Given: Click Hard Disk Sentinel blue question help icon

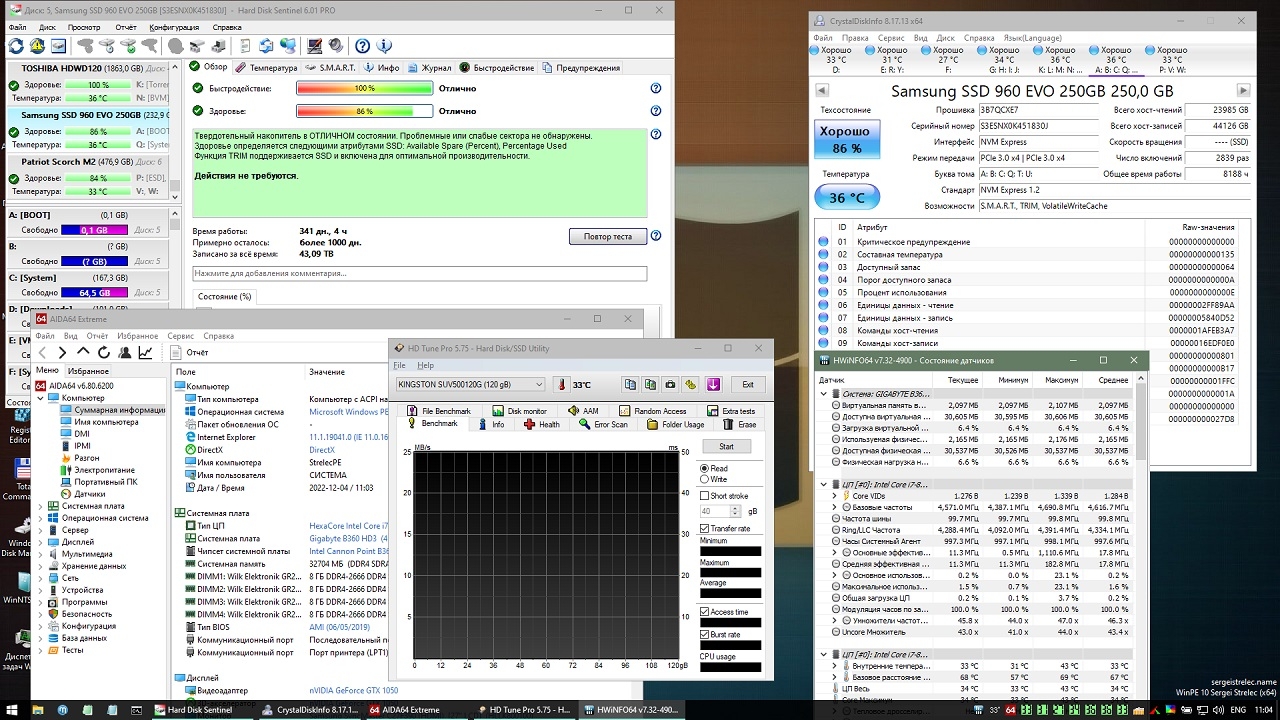Looking at the screenshot, I should point(362,46).
